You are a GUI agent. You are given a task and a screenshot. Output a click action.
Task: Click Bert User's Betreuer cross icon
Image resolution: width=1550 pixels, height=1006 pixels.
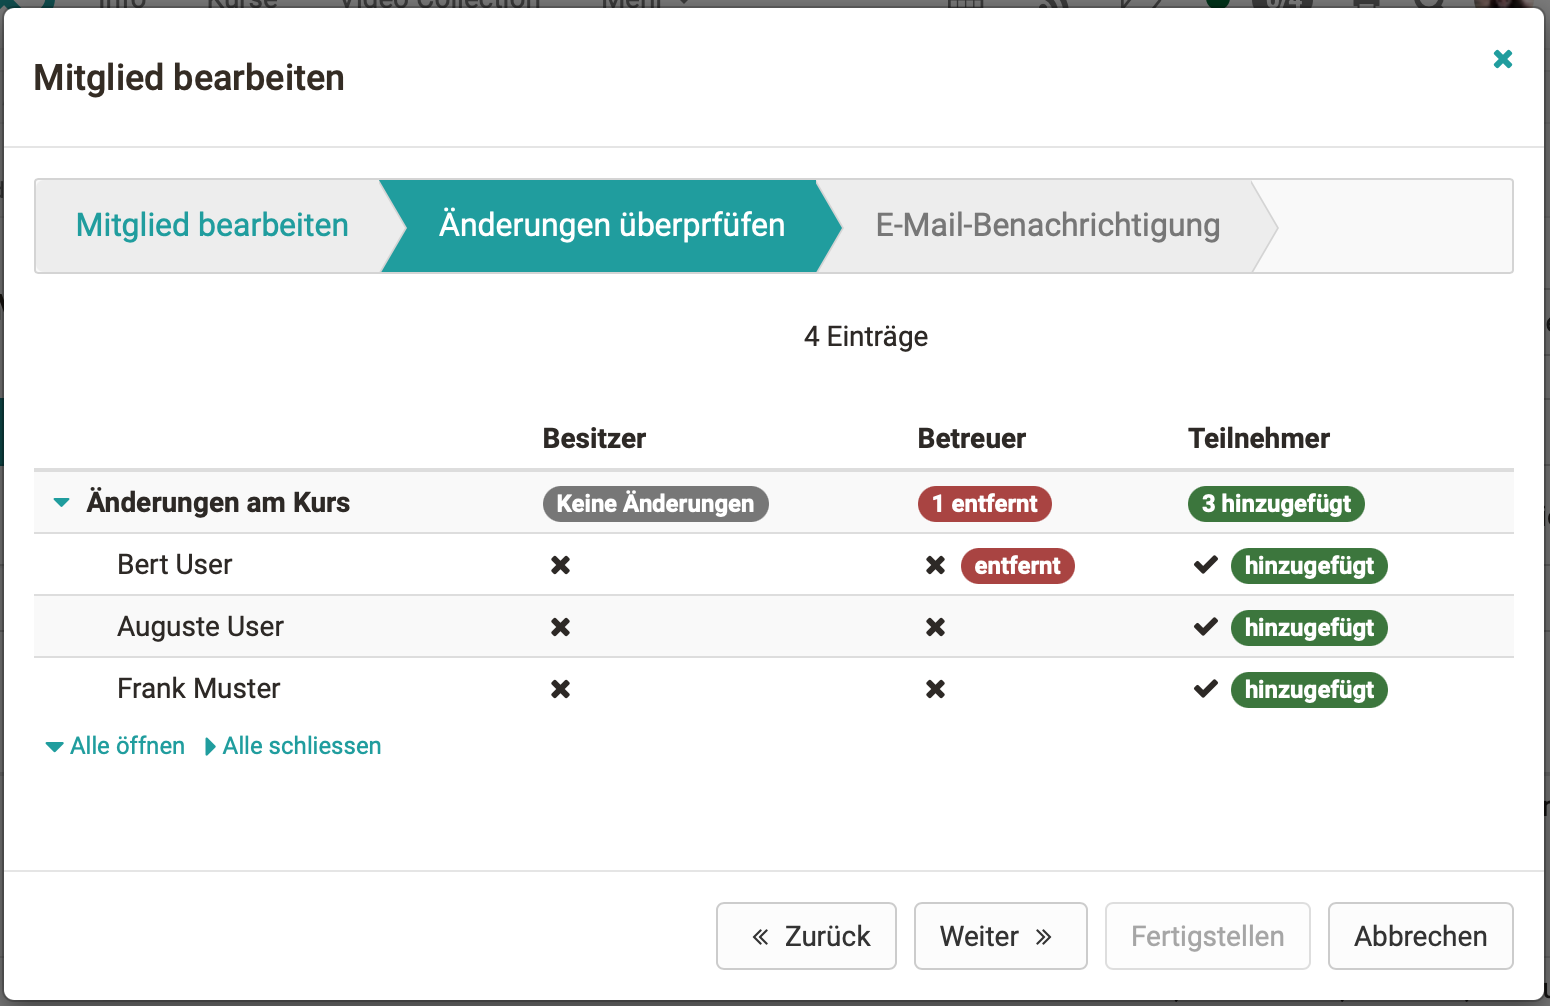935,565
